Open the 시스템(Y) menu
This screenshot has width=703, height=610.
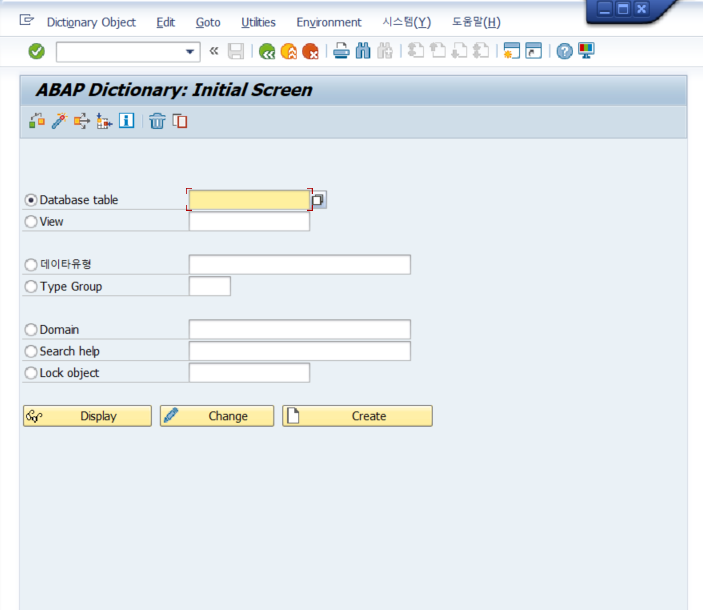point(407,22)
